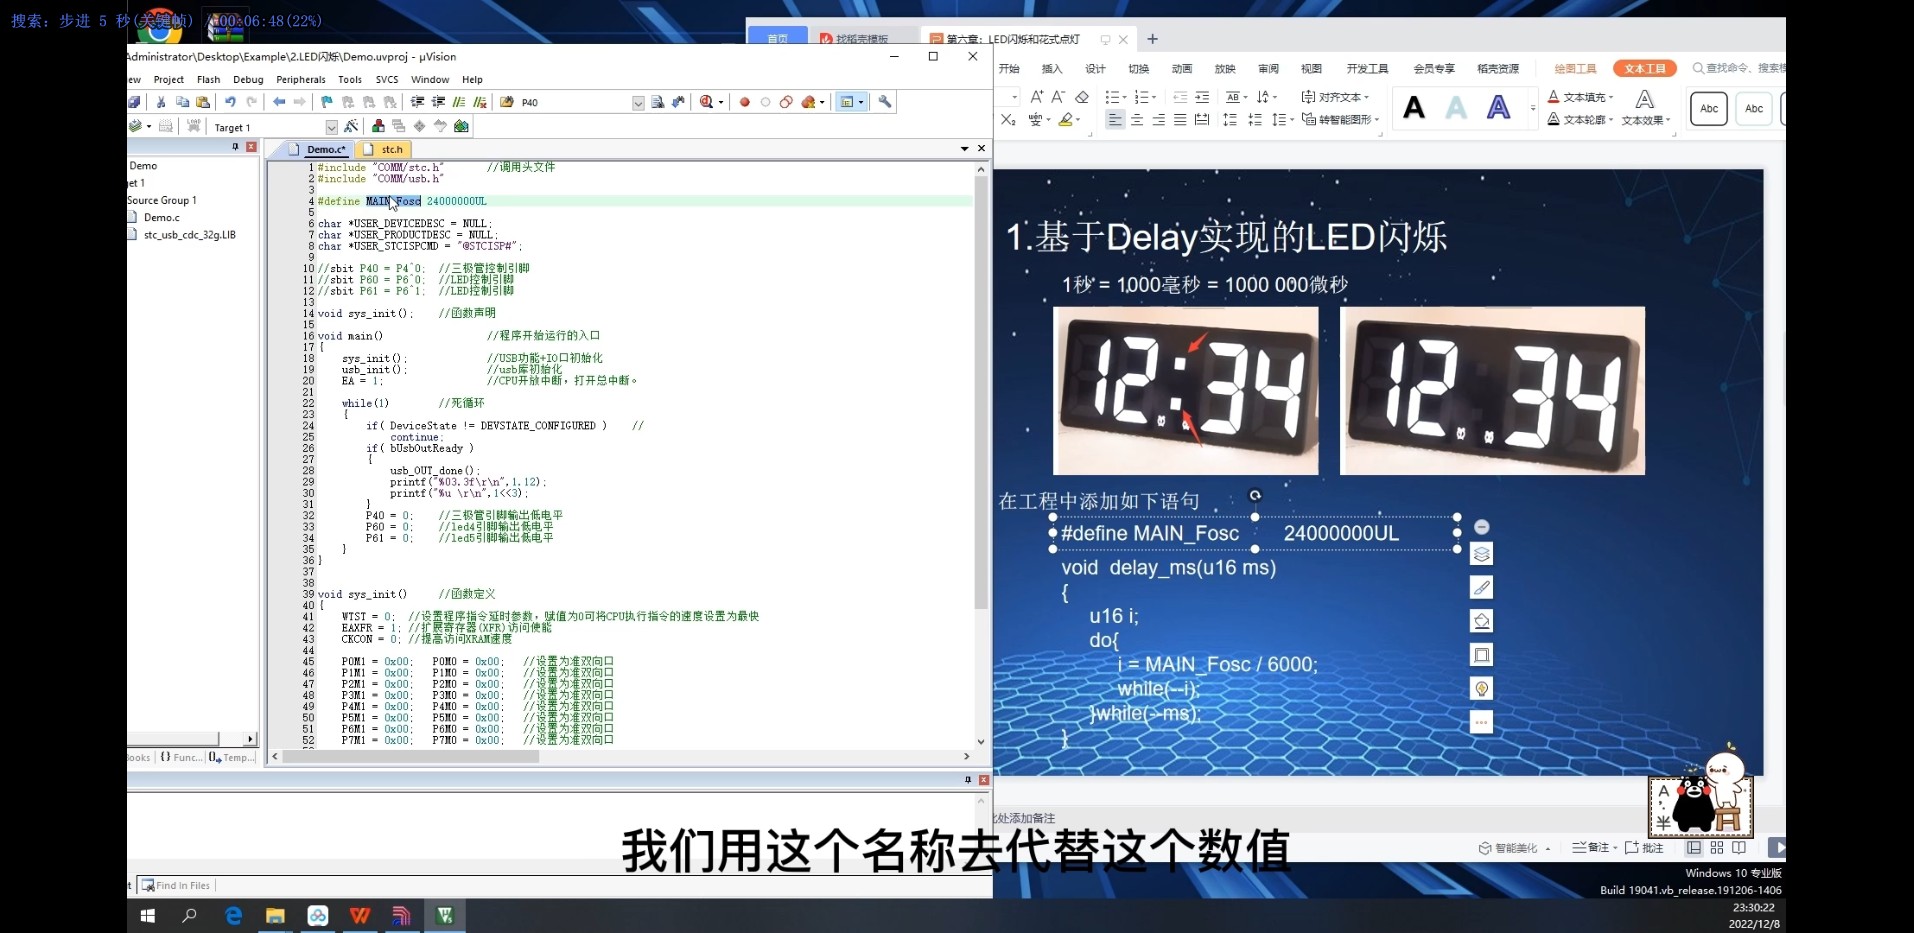The width and height of the screenshot is (1914, 933).
Task: Navigate backward with the blue left arrow
Action: [279, 102]
